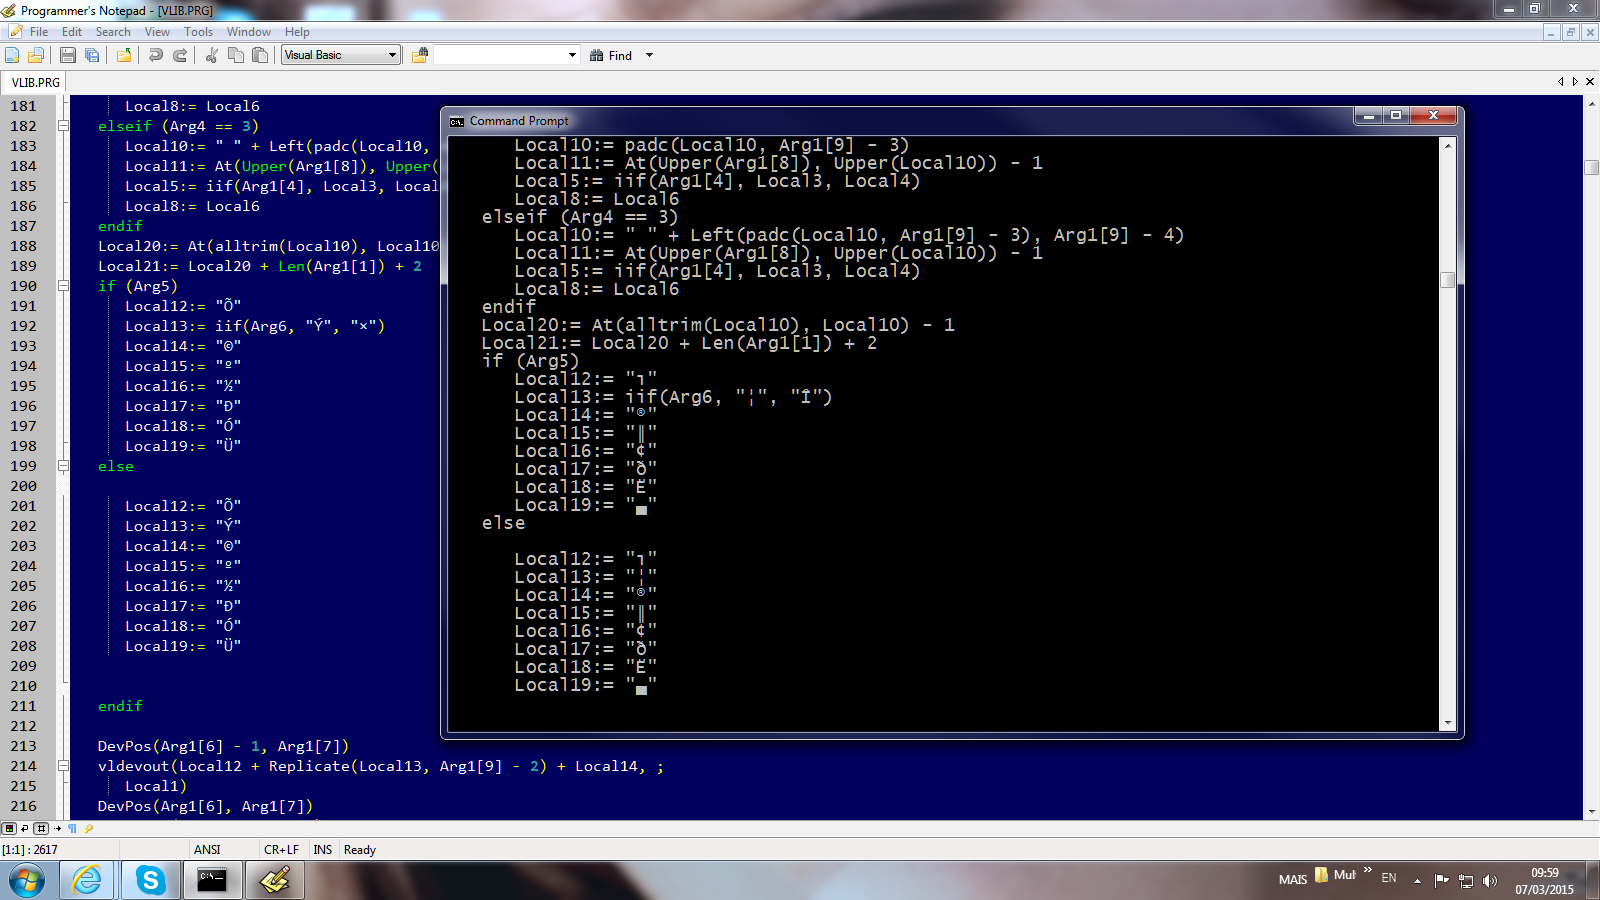Open Skype from the taskbar
The width and height of the screenshot is (1600, 900).
151,880
